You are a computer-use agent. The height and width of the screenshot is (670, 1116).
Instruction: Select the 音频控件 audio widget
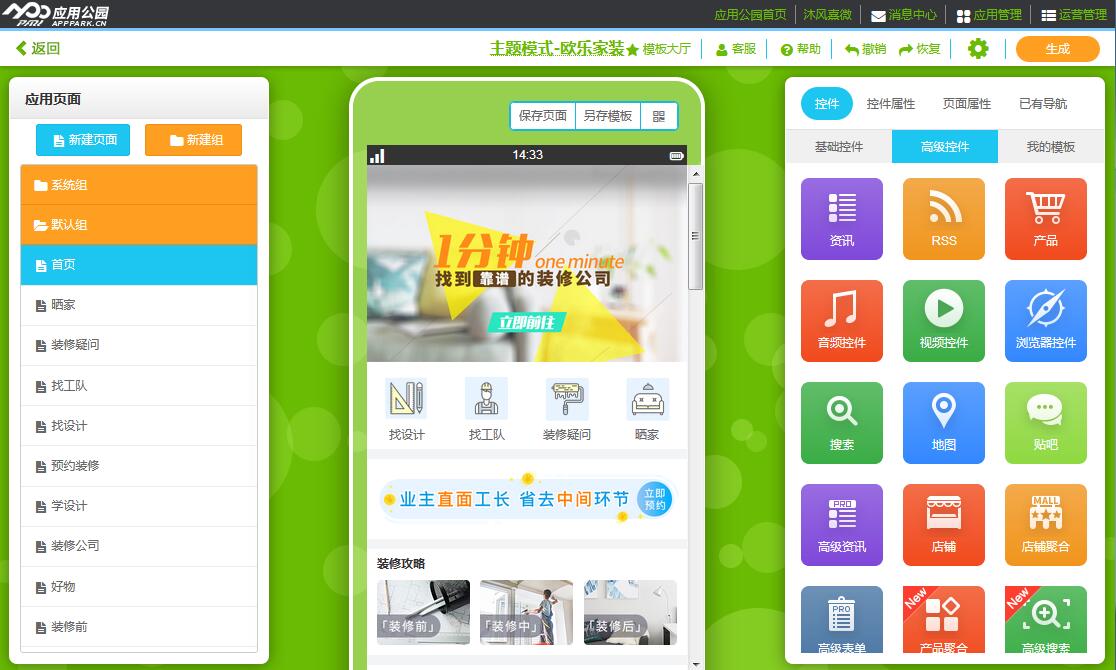(841, 321)
